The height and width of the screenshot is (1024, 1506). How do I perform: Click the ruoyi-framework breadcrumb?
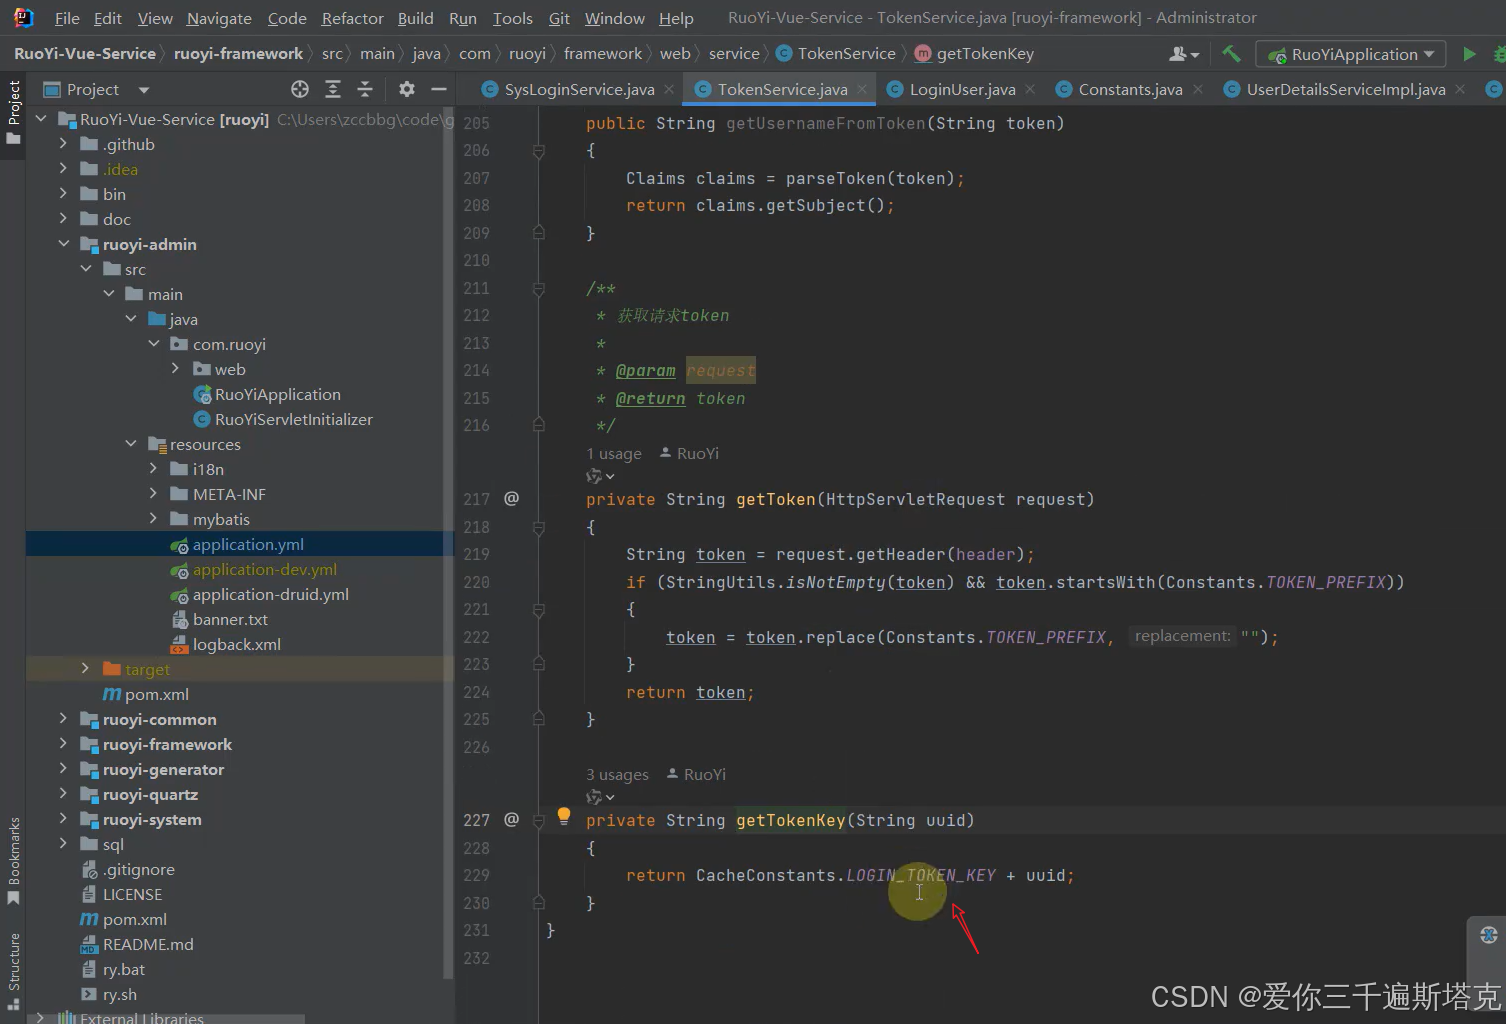pos(238,54)
